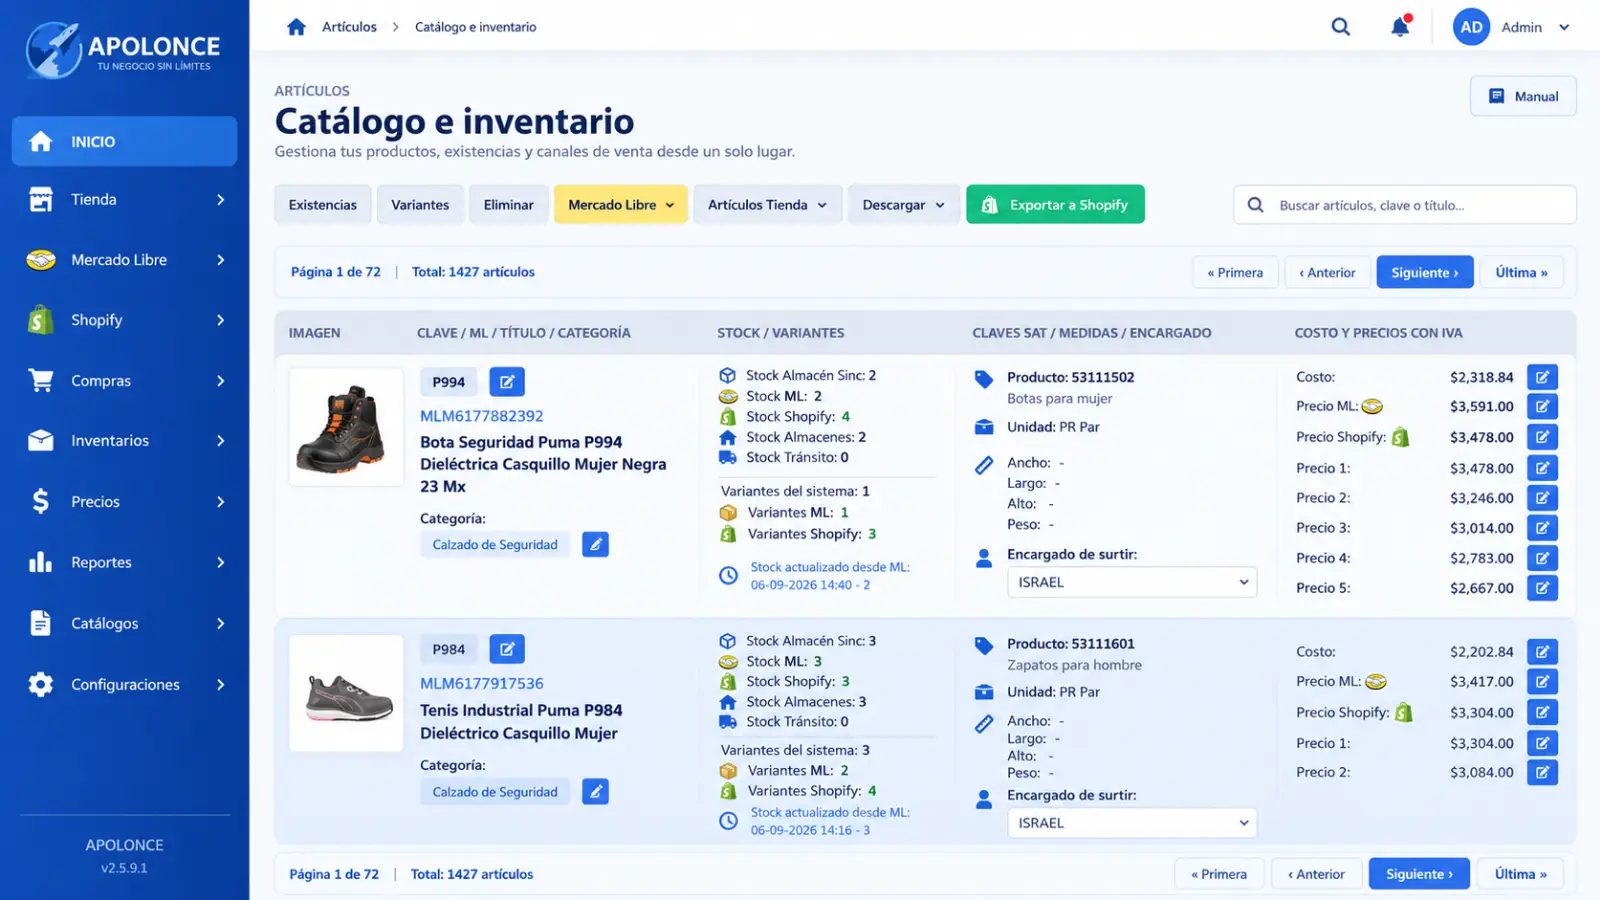Screen dimensions: 1600x900
Task: Open the Admin user menu chevron
Action: tap(1564, 27)
